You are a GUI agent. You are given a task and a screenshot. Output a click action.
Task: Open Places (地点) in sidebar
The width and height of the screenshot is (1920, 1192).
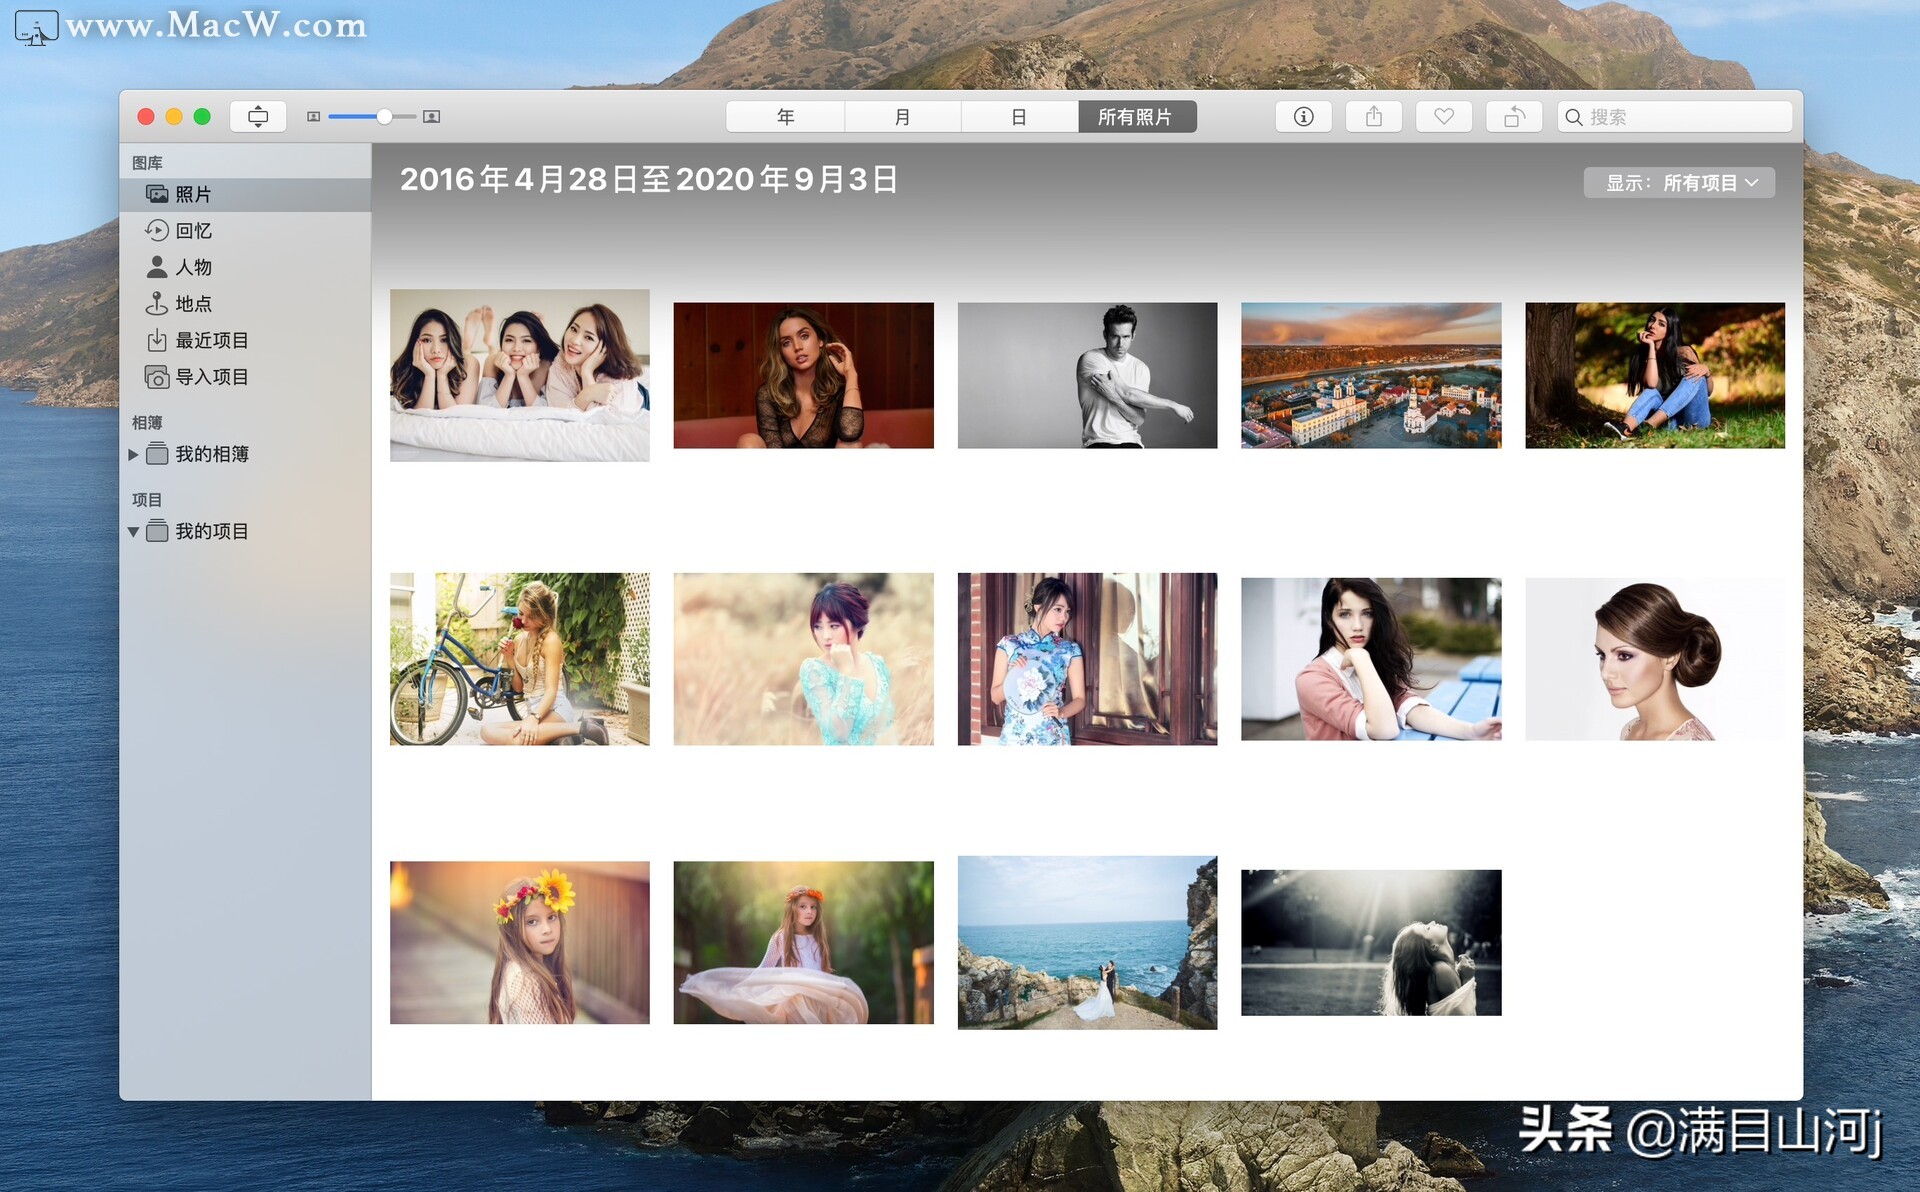193,304
